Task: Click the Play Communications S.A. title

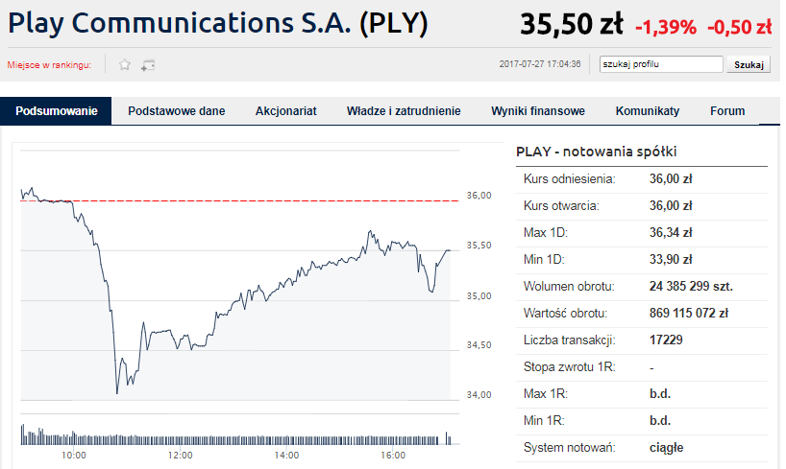Action: [218, 23]
